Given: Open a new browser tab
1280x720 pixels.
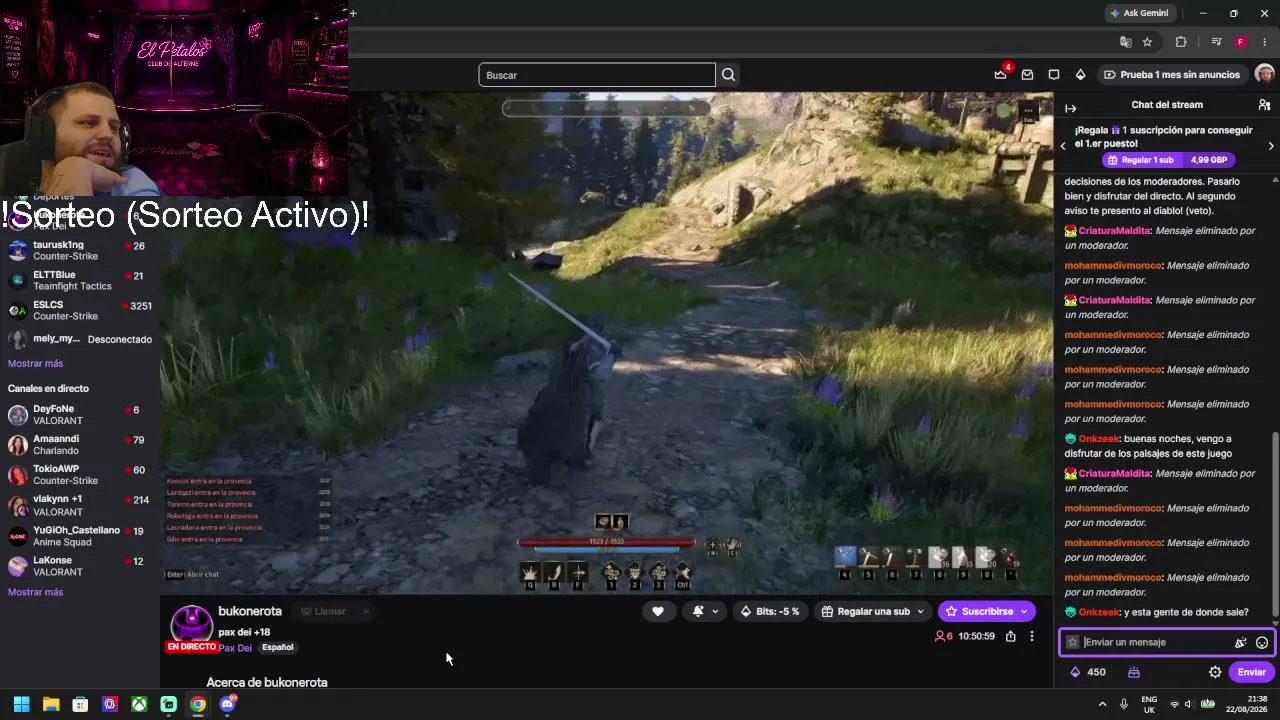Looking at the screenshot, I should tap(353, 13).
